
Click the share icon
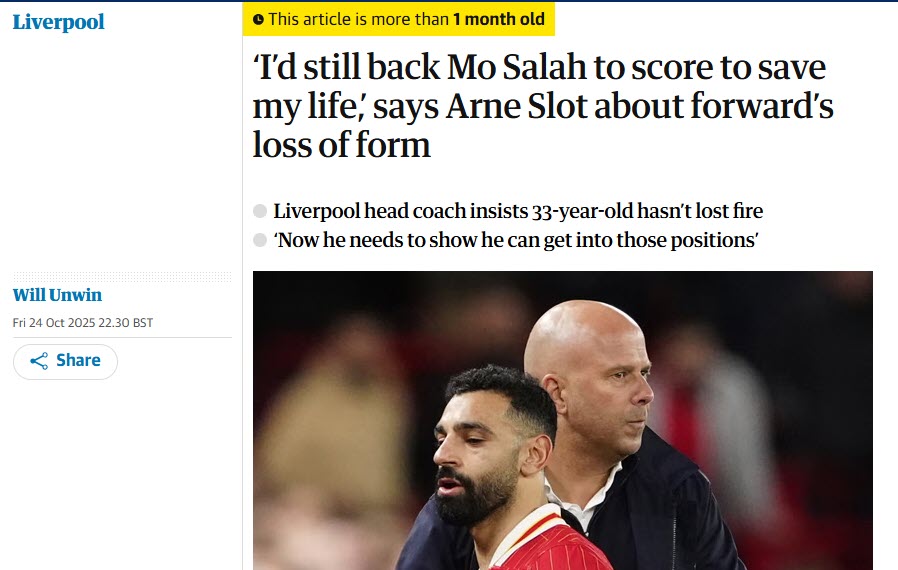(x=39, y=361)
